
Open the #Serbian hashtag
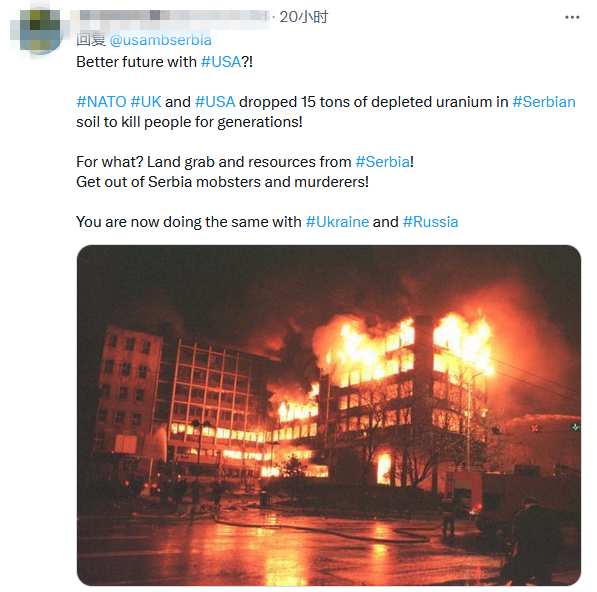point(544,102)
